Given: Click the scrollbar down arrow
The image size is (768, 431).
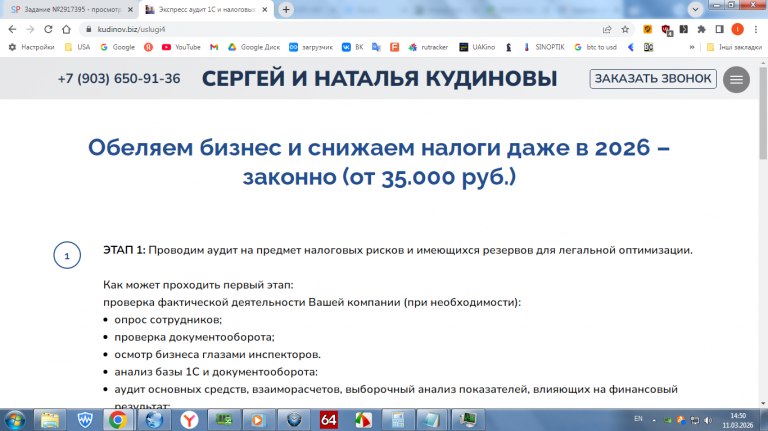Looking at the screenshot, I should [763, 404].
